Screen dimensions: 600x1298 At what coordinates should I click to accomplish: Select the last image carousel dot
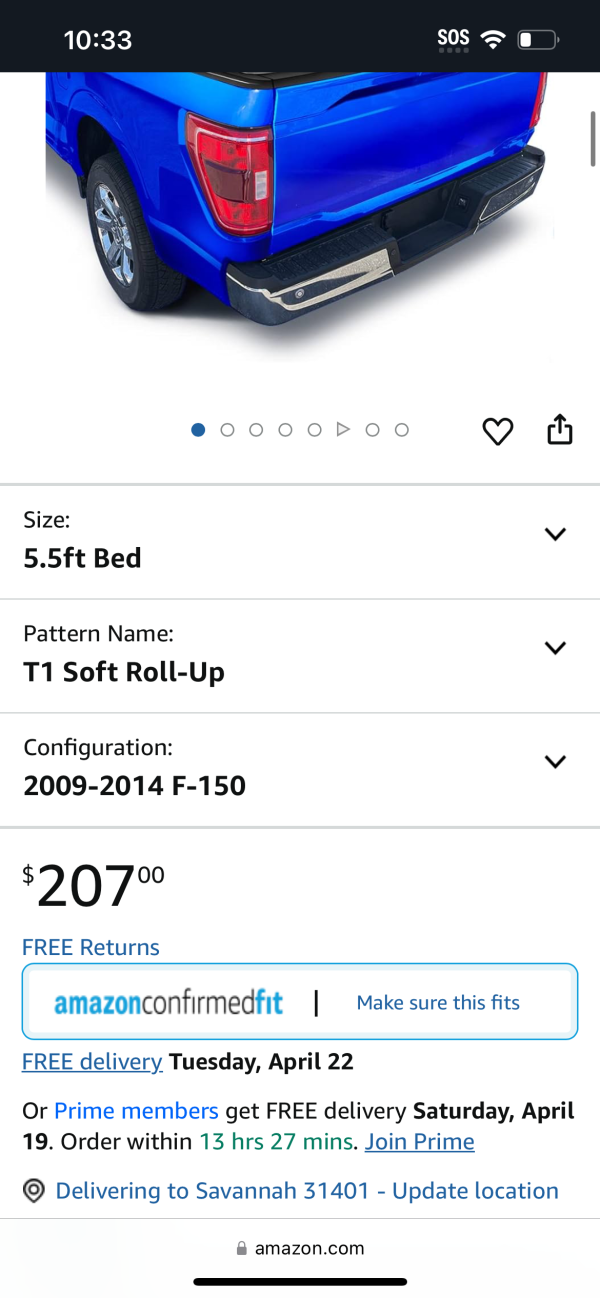402,430
